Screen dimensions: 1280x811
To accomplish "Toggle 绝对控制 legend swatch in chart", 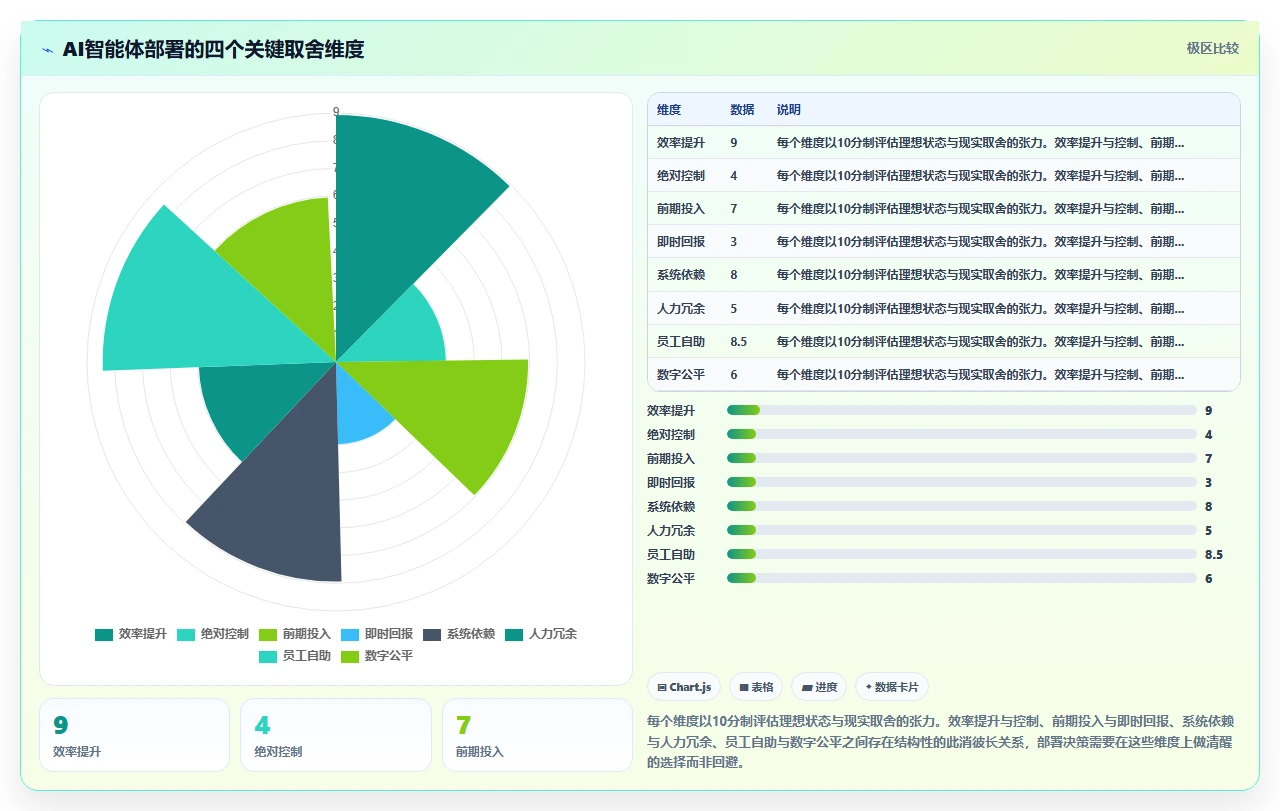I will point(186,634).
